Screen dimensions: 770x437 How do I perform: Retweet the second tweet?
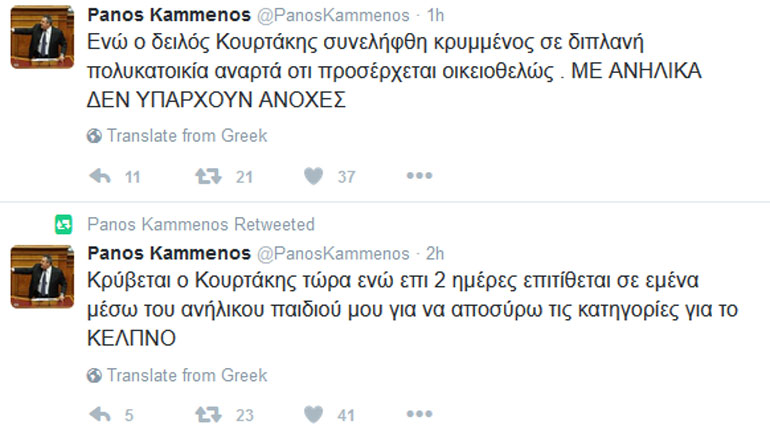pyautogui.click(x=208, y=415)
